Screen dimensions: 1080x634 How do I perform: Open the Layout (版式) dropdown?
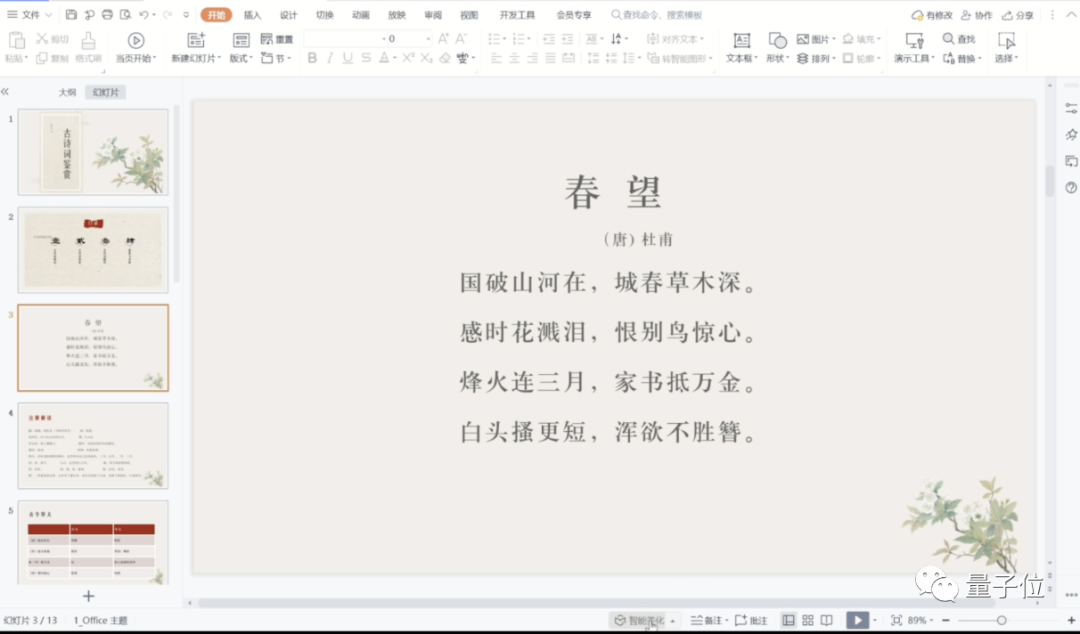(x=240, y=58)
